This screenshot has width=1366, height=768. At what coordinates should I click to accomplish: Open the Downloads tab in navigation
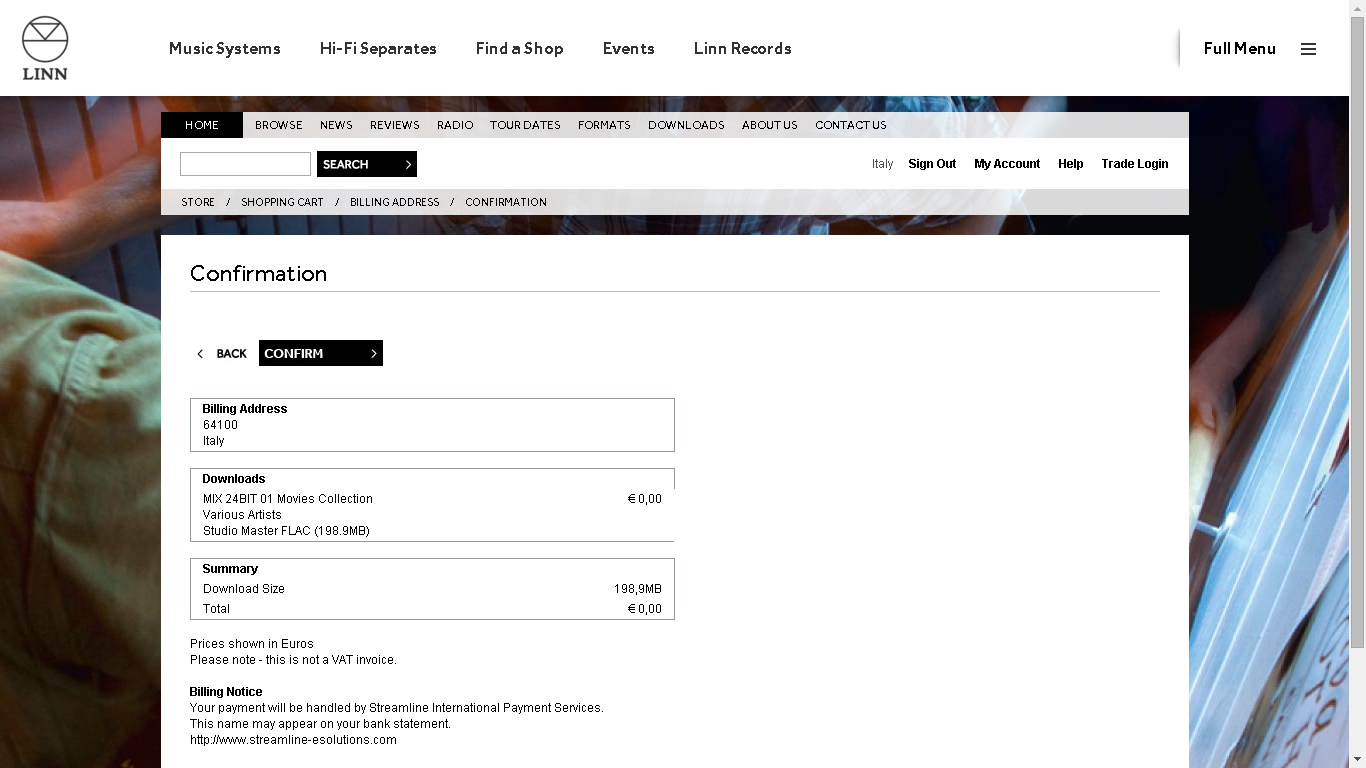pos(686,125)
